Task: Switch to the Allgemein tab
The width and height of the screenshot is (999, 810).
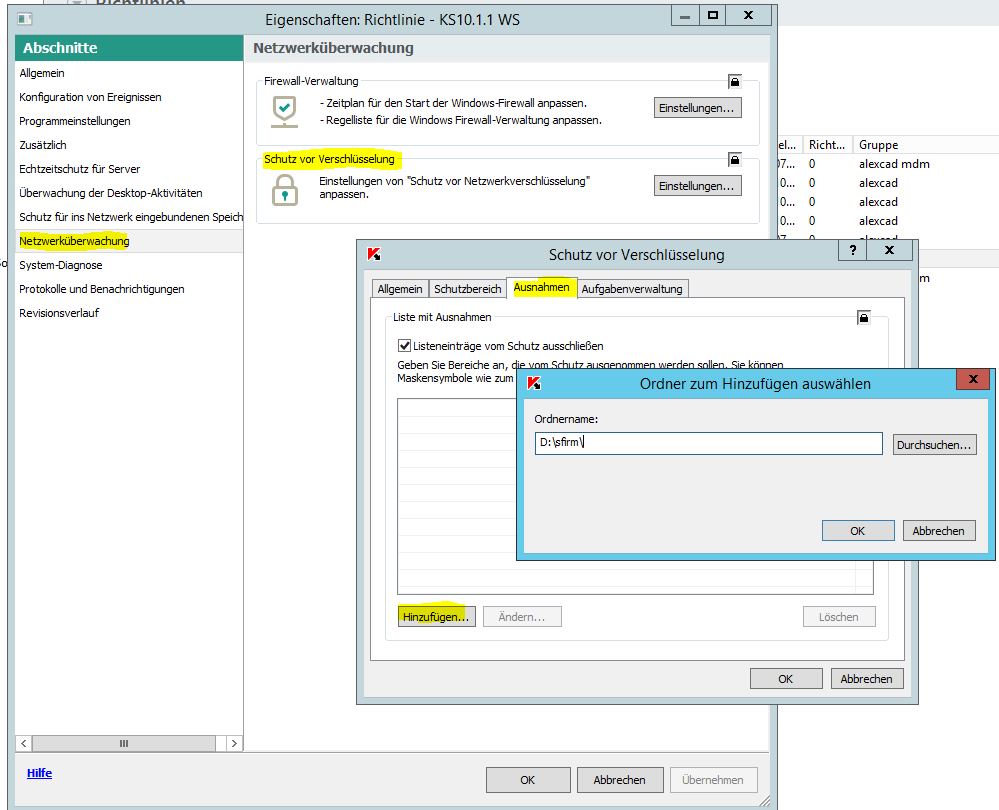Action: (x=399, y=289)
